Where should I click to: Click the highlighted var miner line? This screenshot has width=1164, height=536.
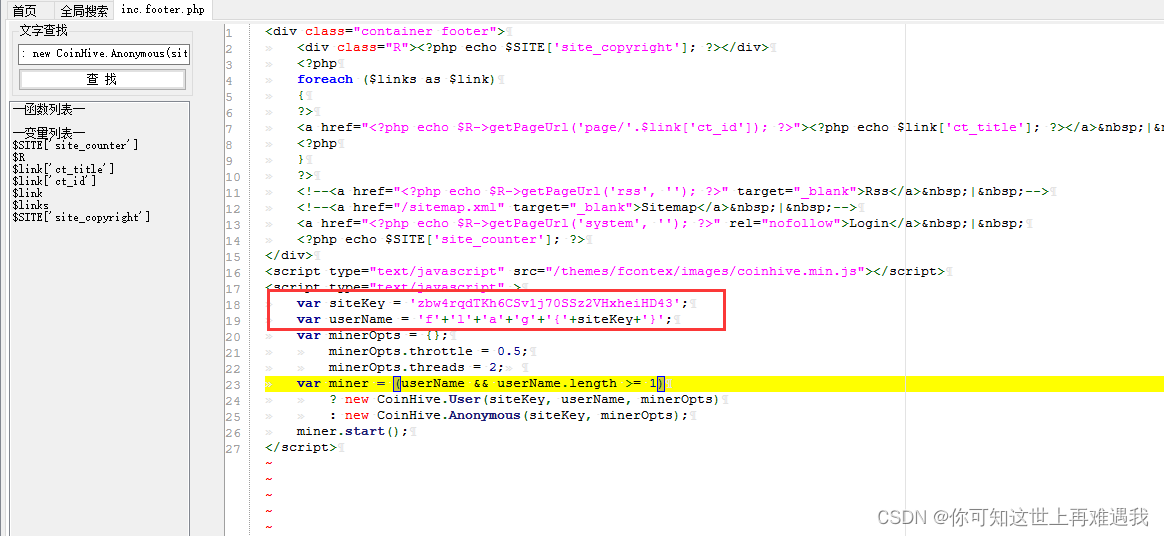tap(714, 383)
